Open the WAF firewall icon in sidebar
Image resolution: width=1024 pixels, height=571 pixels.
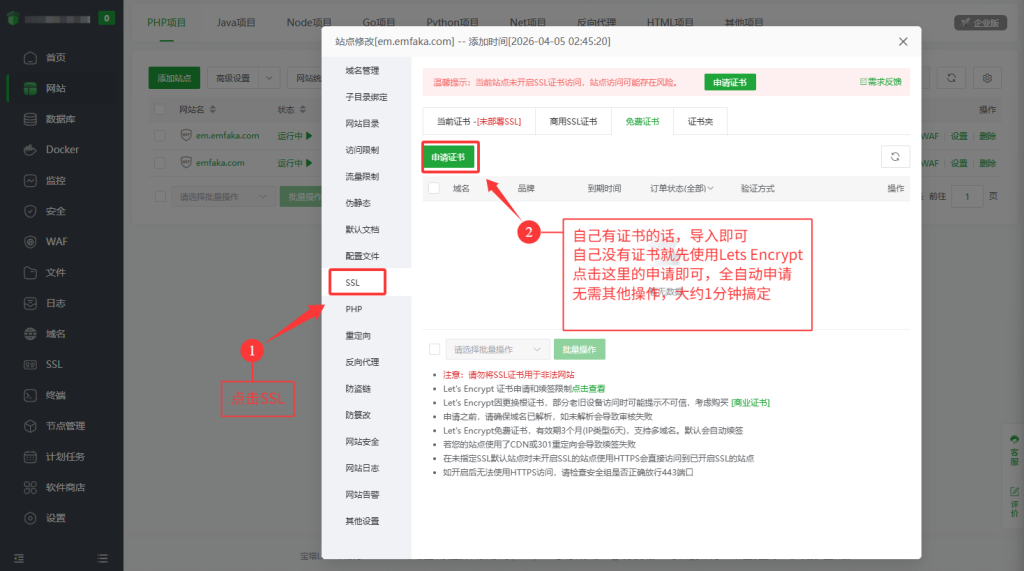(30, 242)
